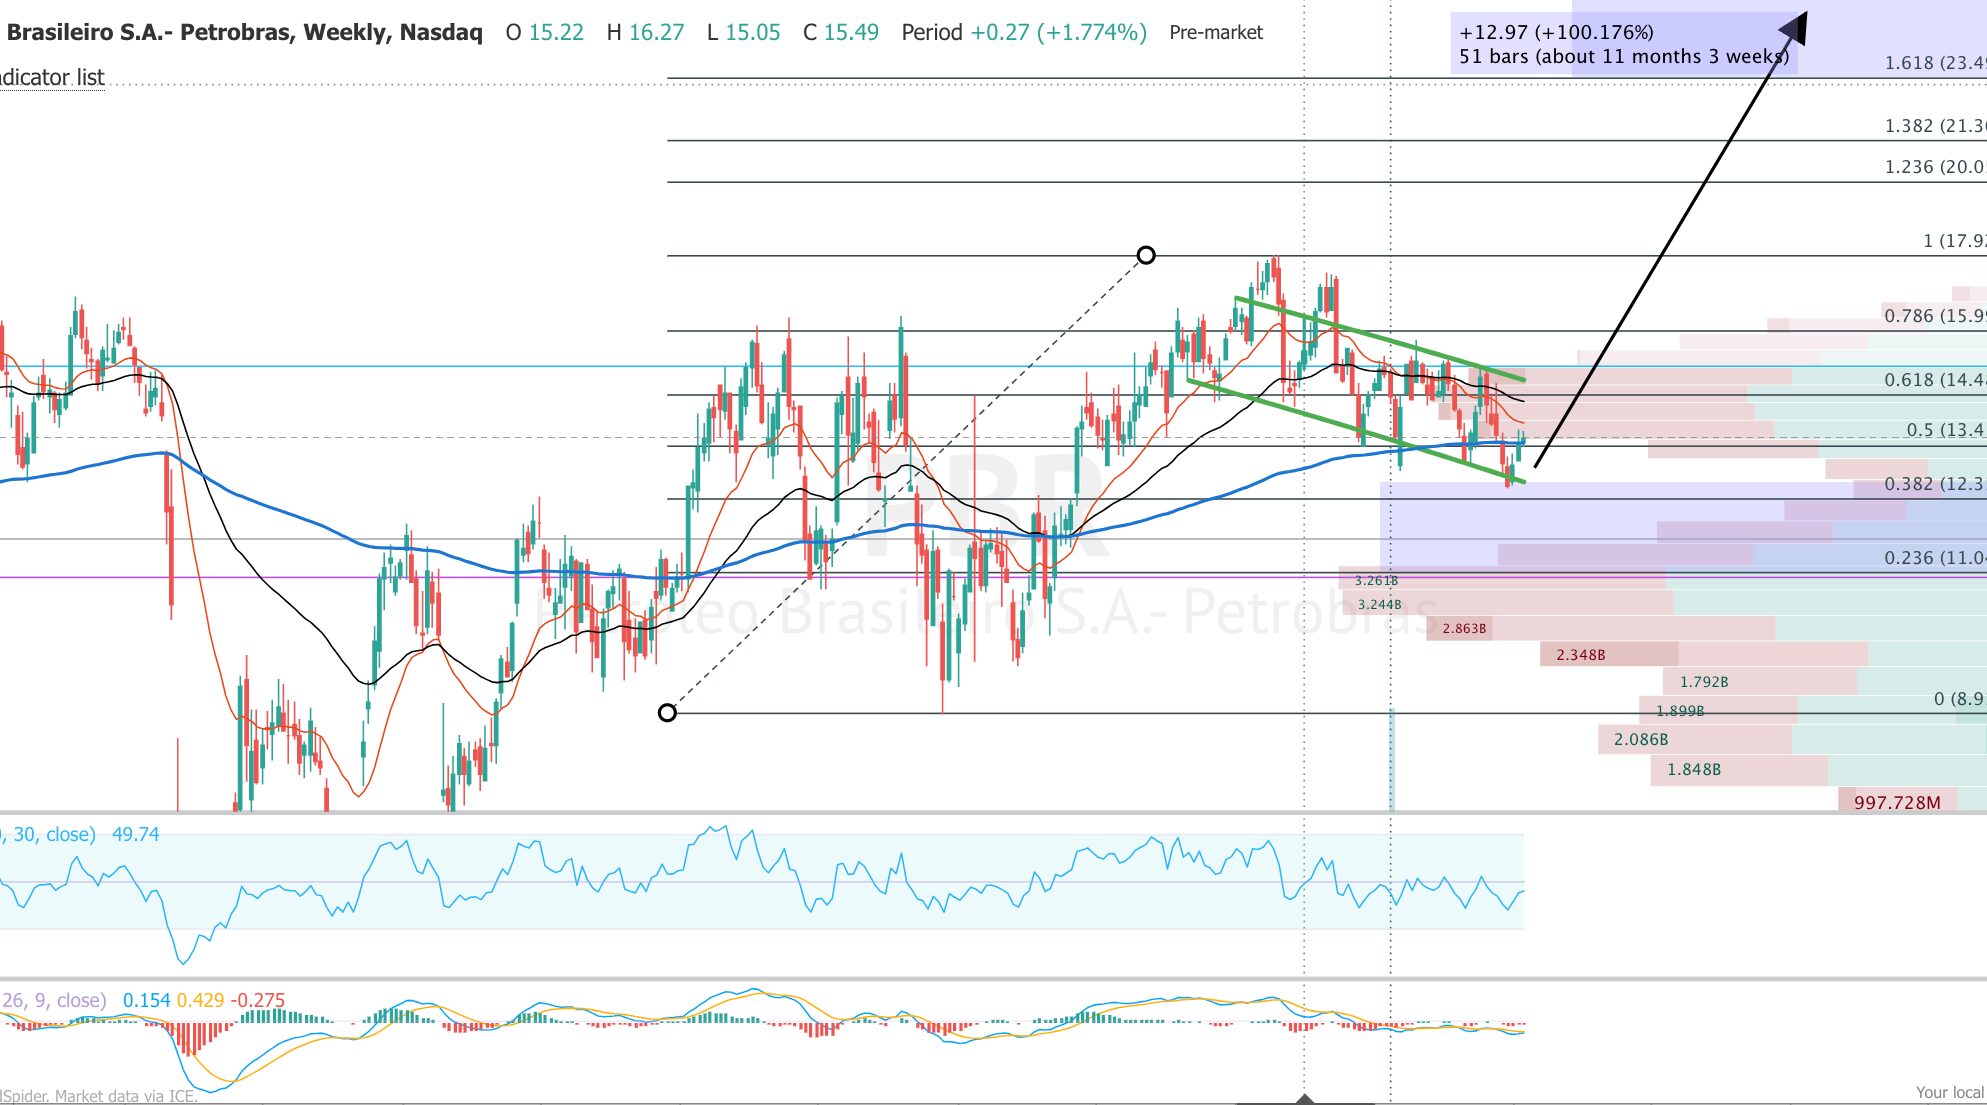Click the 2.863B volume profile value
This screenshot has height=1105, width=1987.
[1464, 628]
